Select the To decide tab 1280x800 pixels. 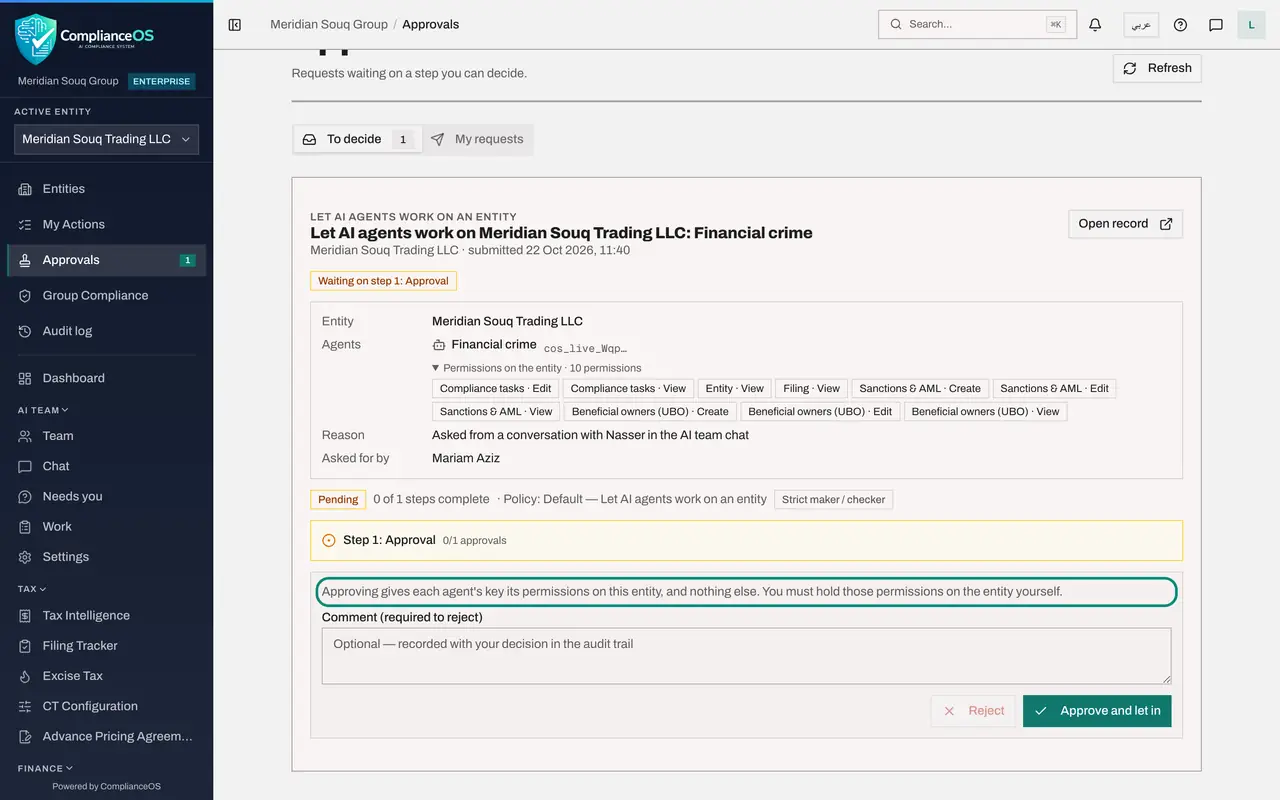(x=358, y=139)
